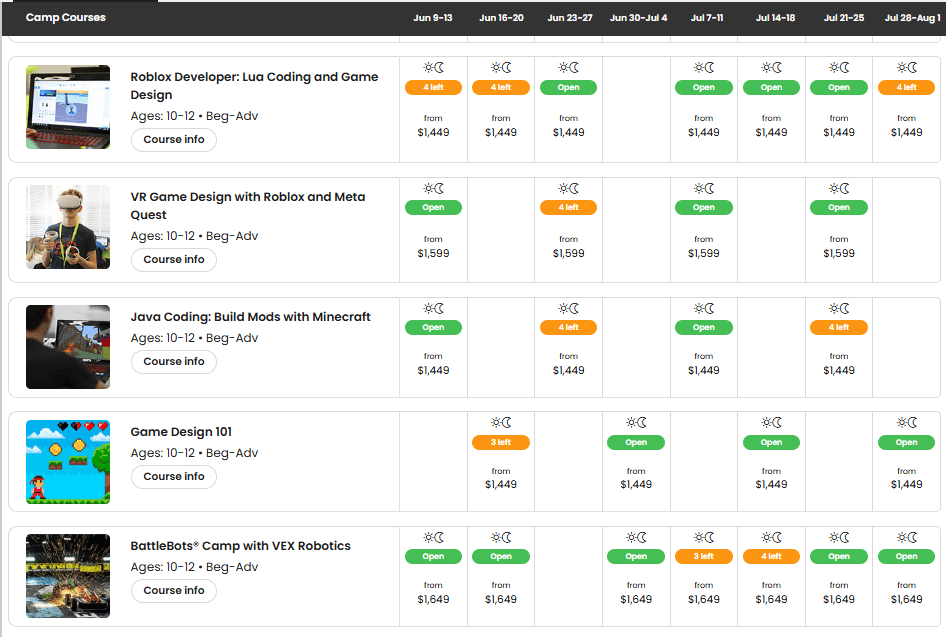This screenshot has height=637, width=946.
Task: Open Course info for Game Design 101
Action: pos(174,477)
